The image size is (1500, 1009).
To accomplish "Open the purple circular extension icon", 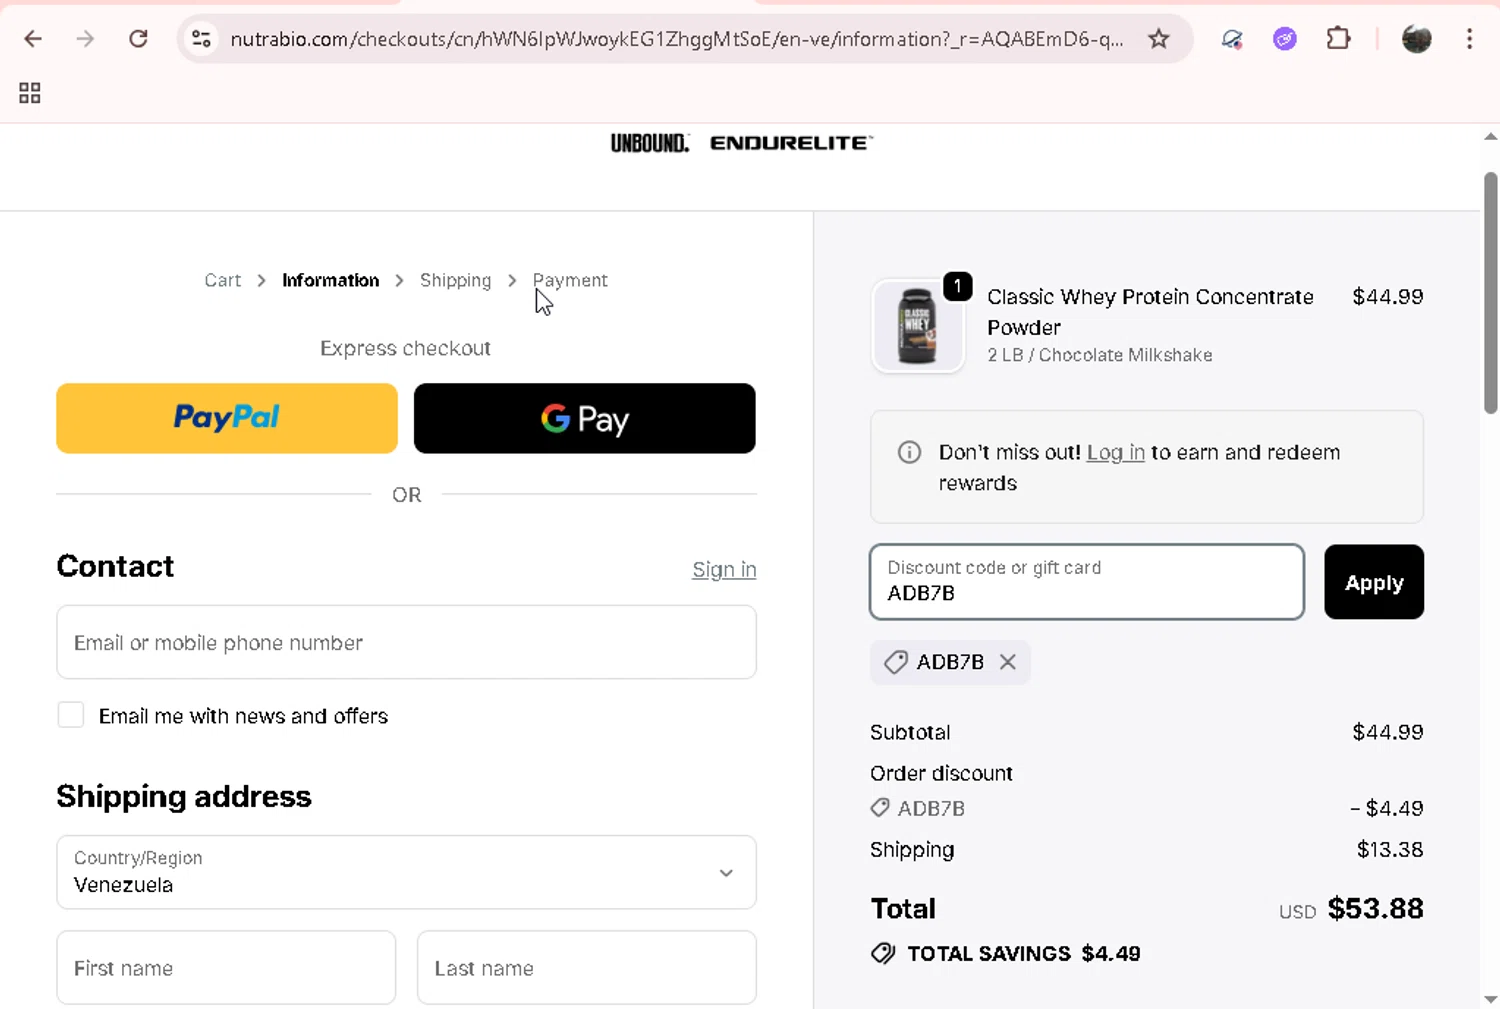I will click(x=1285, y=39).
